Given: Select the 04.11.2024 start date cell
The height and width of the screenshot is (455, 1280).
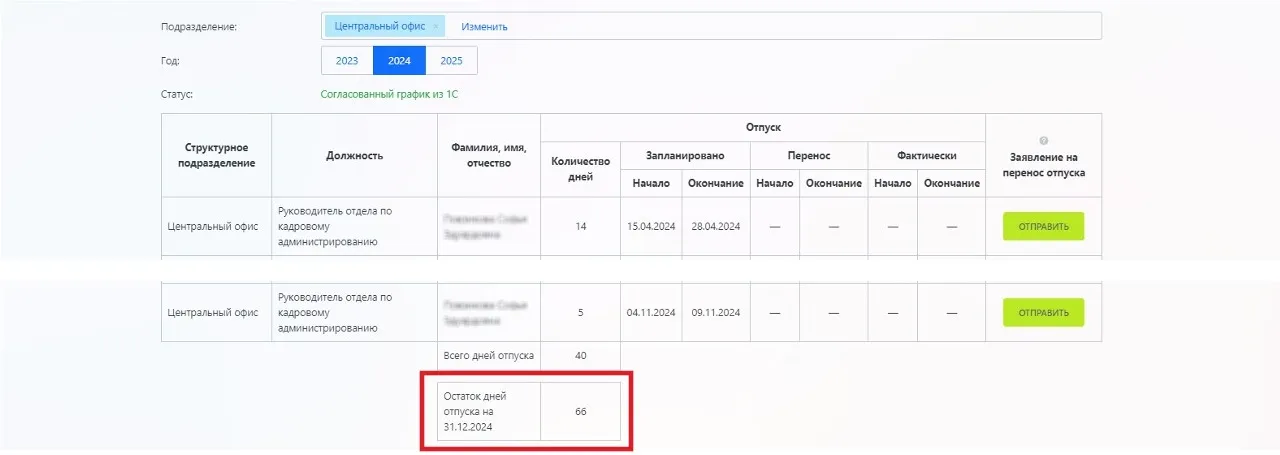Looking at the screenshot, I should tap(651, 313).
